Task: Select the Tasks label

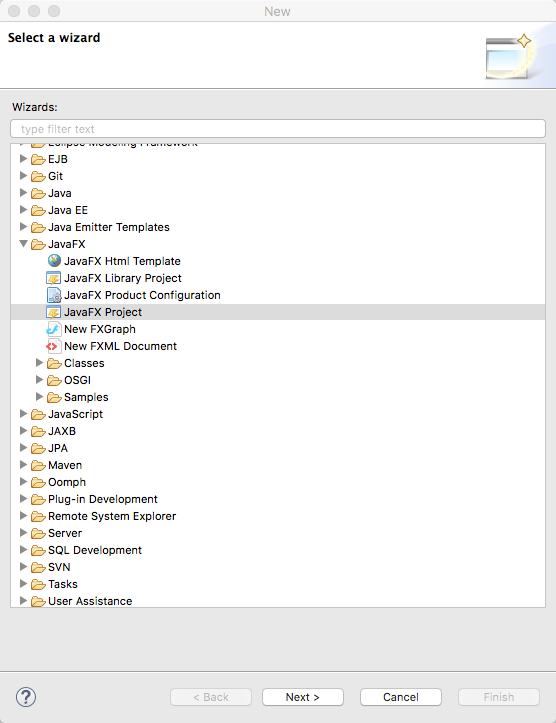Action: click(x=63, y=584)
